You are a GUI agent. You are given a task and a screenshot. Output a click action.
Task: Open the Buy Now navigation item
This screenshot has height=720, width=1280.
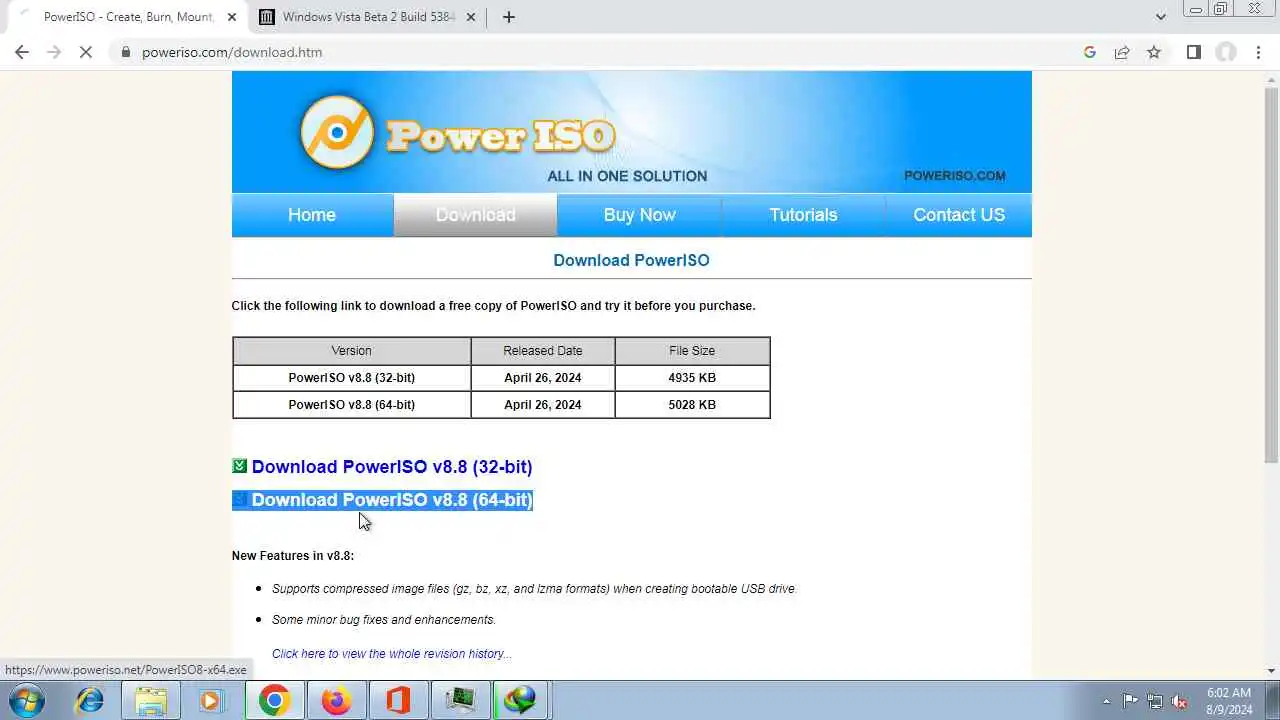click(639, 215)
